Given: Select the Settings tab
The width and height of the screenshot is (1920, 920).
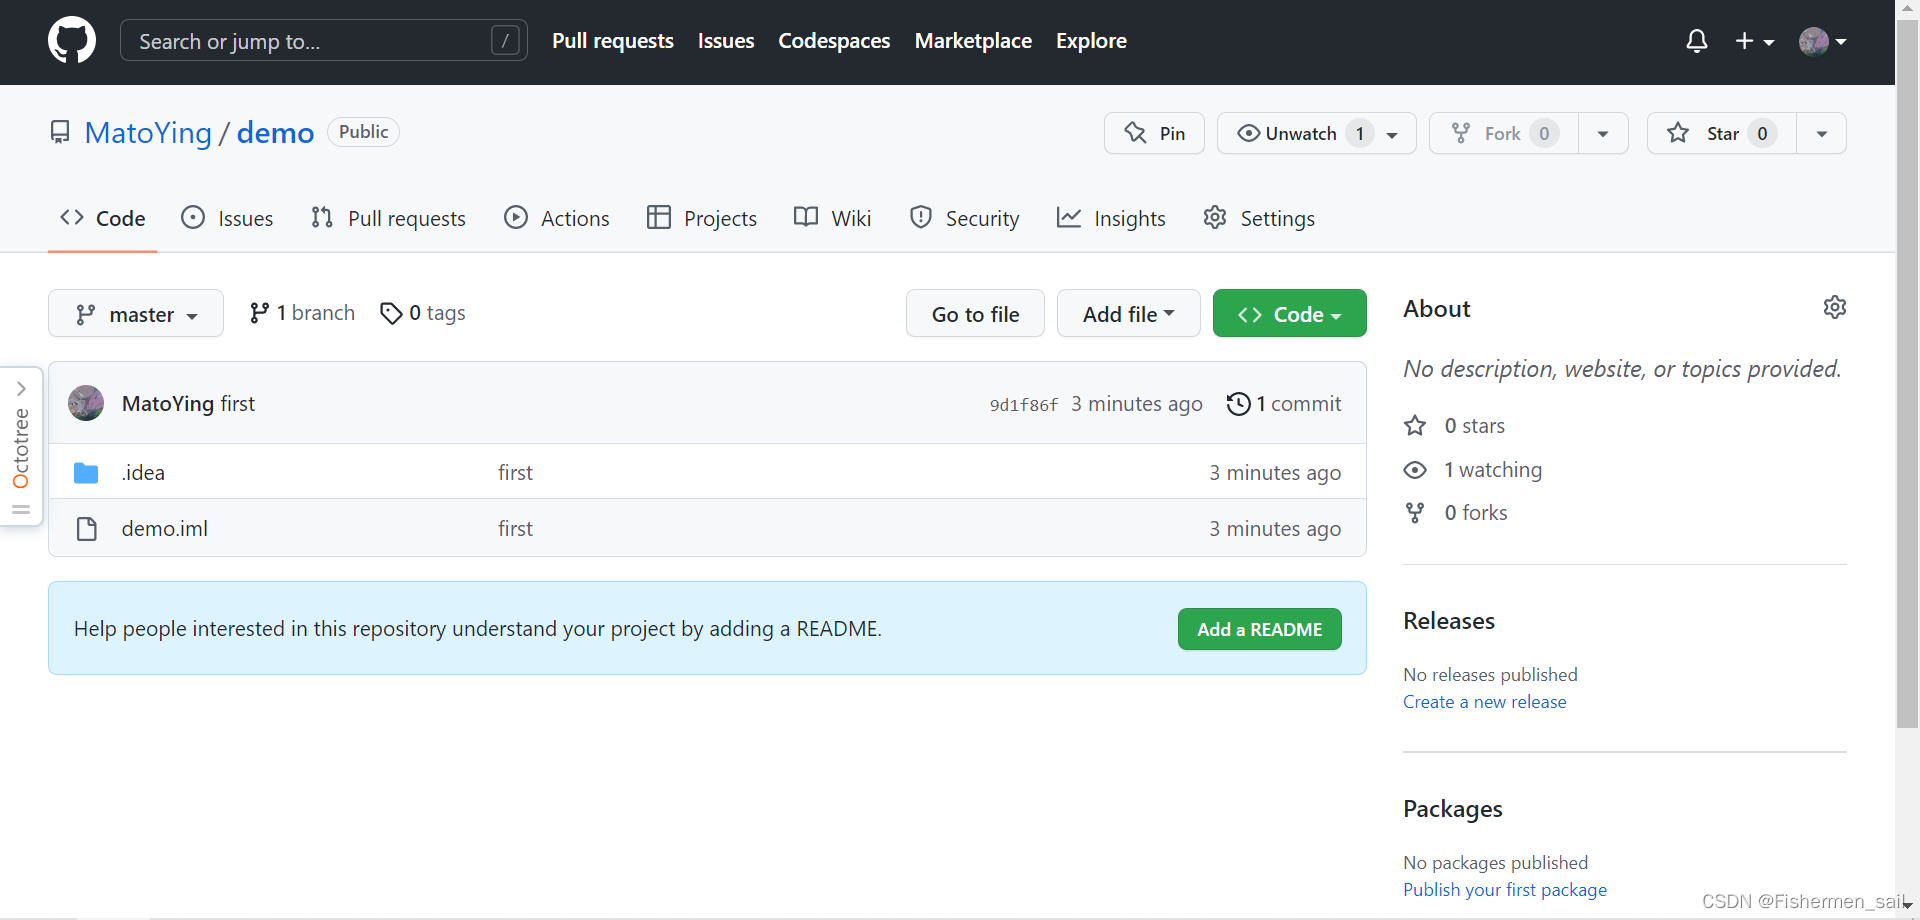Looking at the screenshot, I should (x=1259, y=218).
